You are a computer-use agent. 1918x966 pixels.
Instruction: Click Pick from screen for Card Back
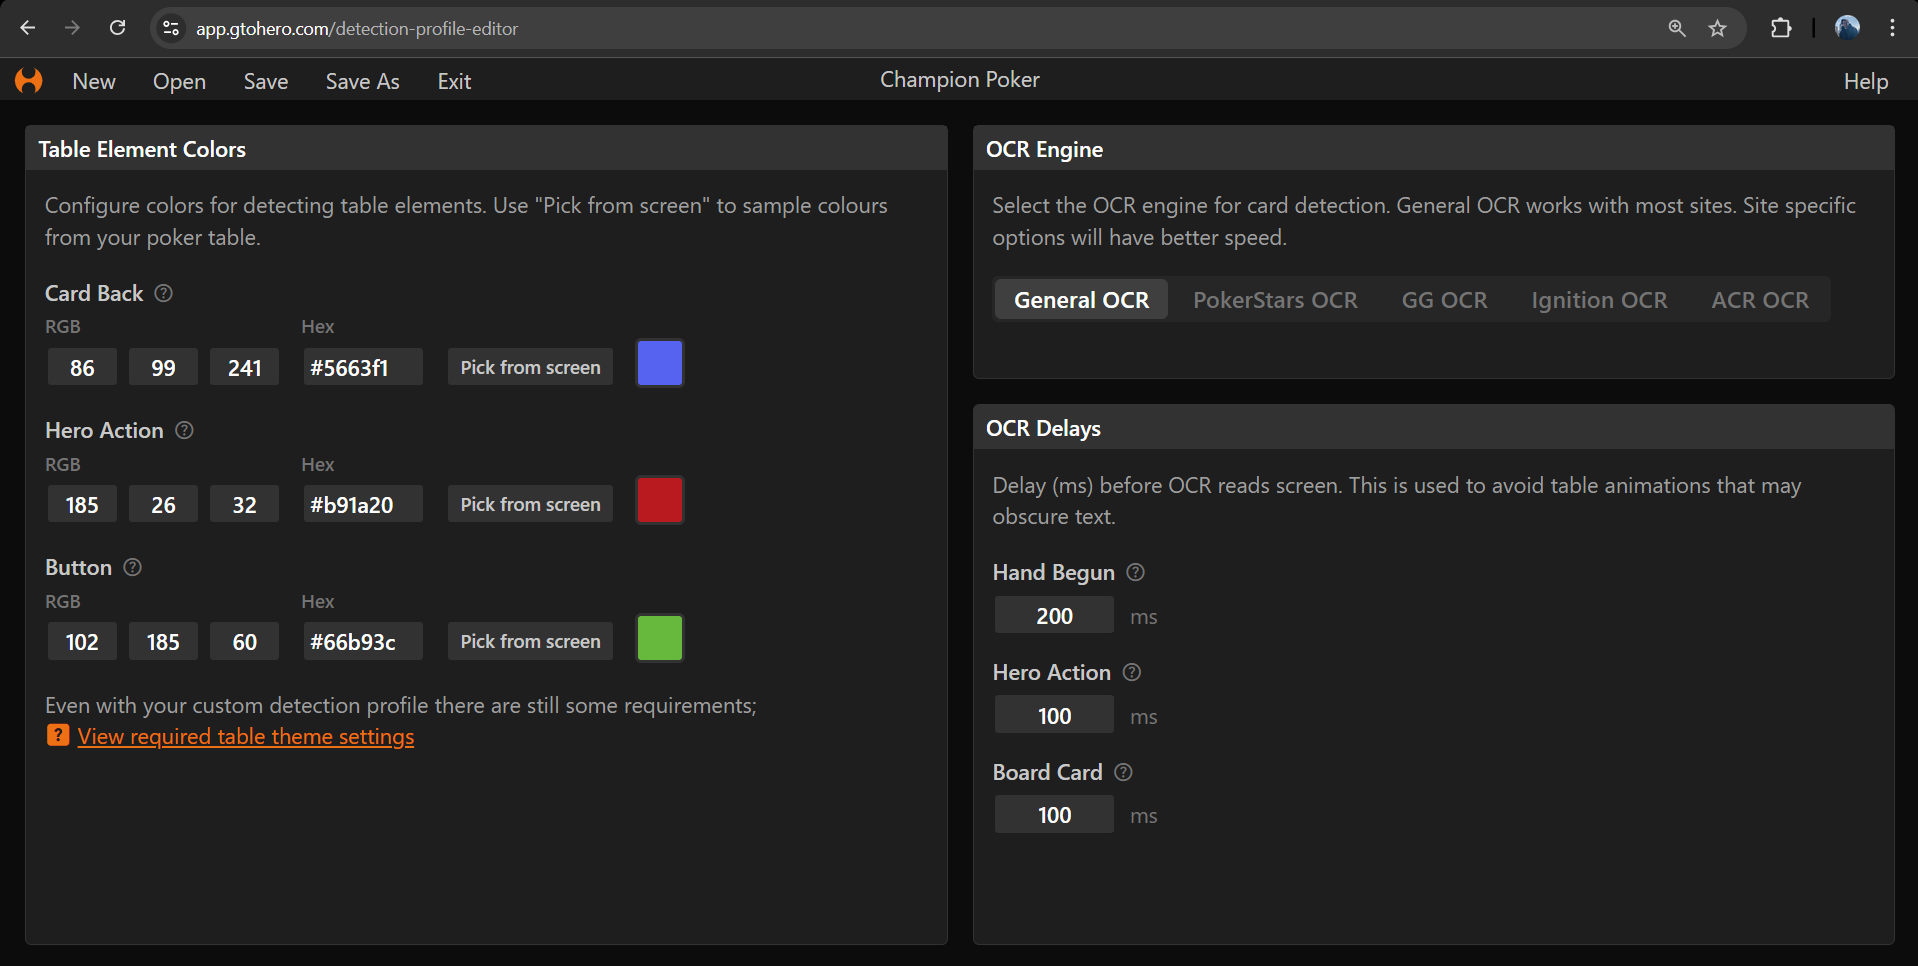530,367
